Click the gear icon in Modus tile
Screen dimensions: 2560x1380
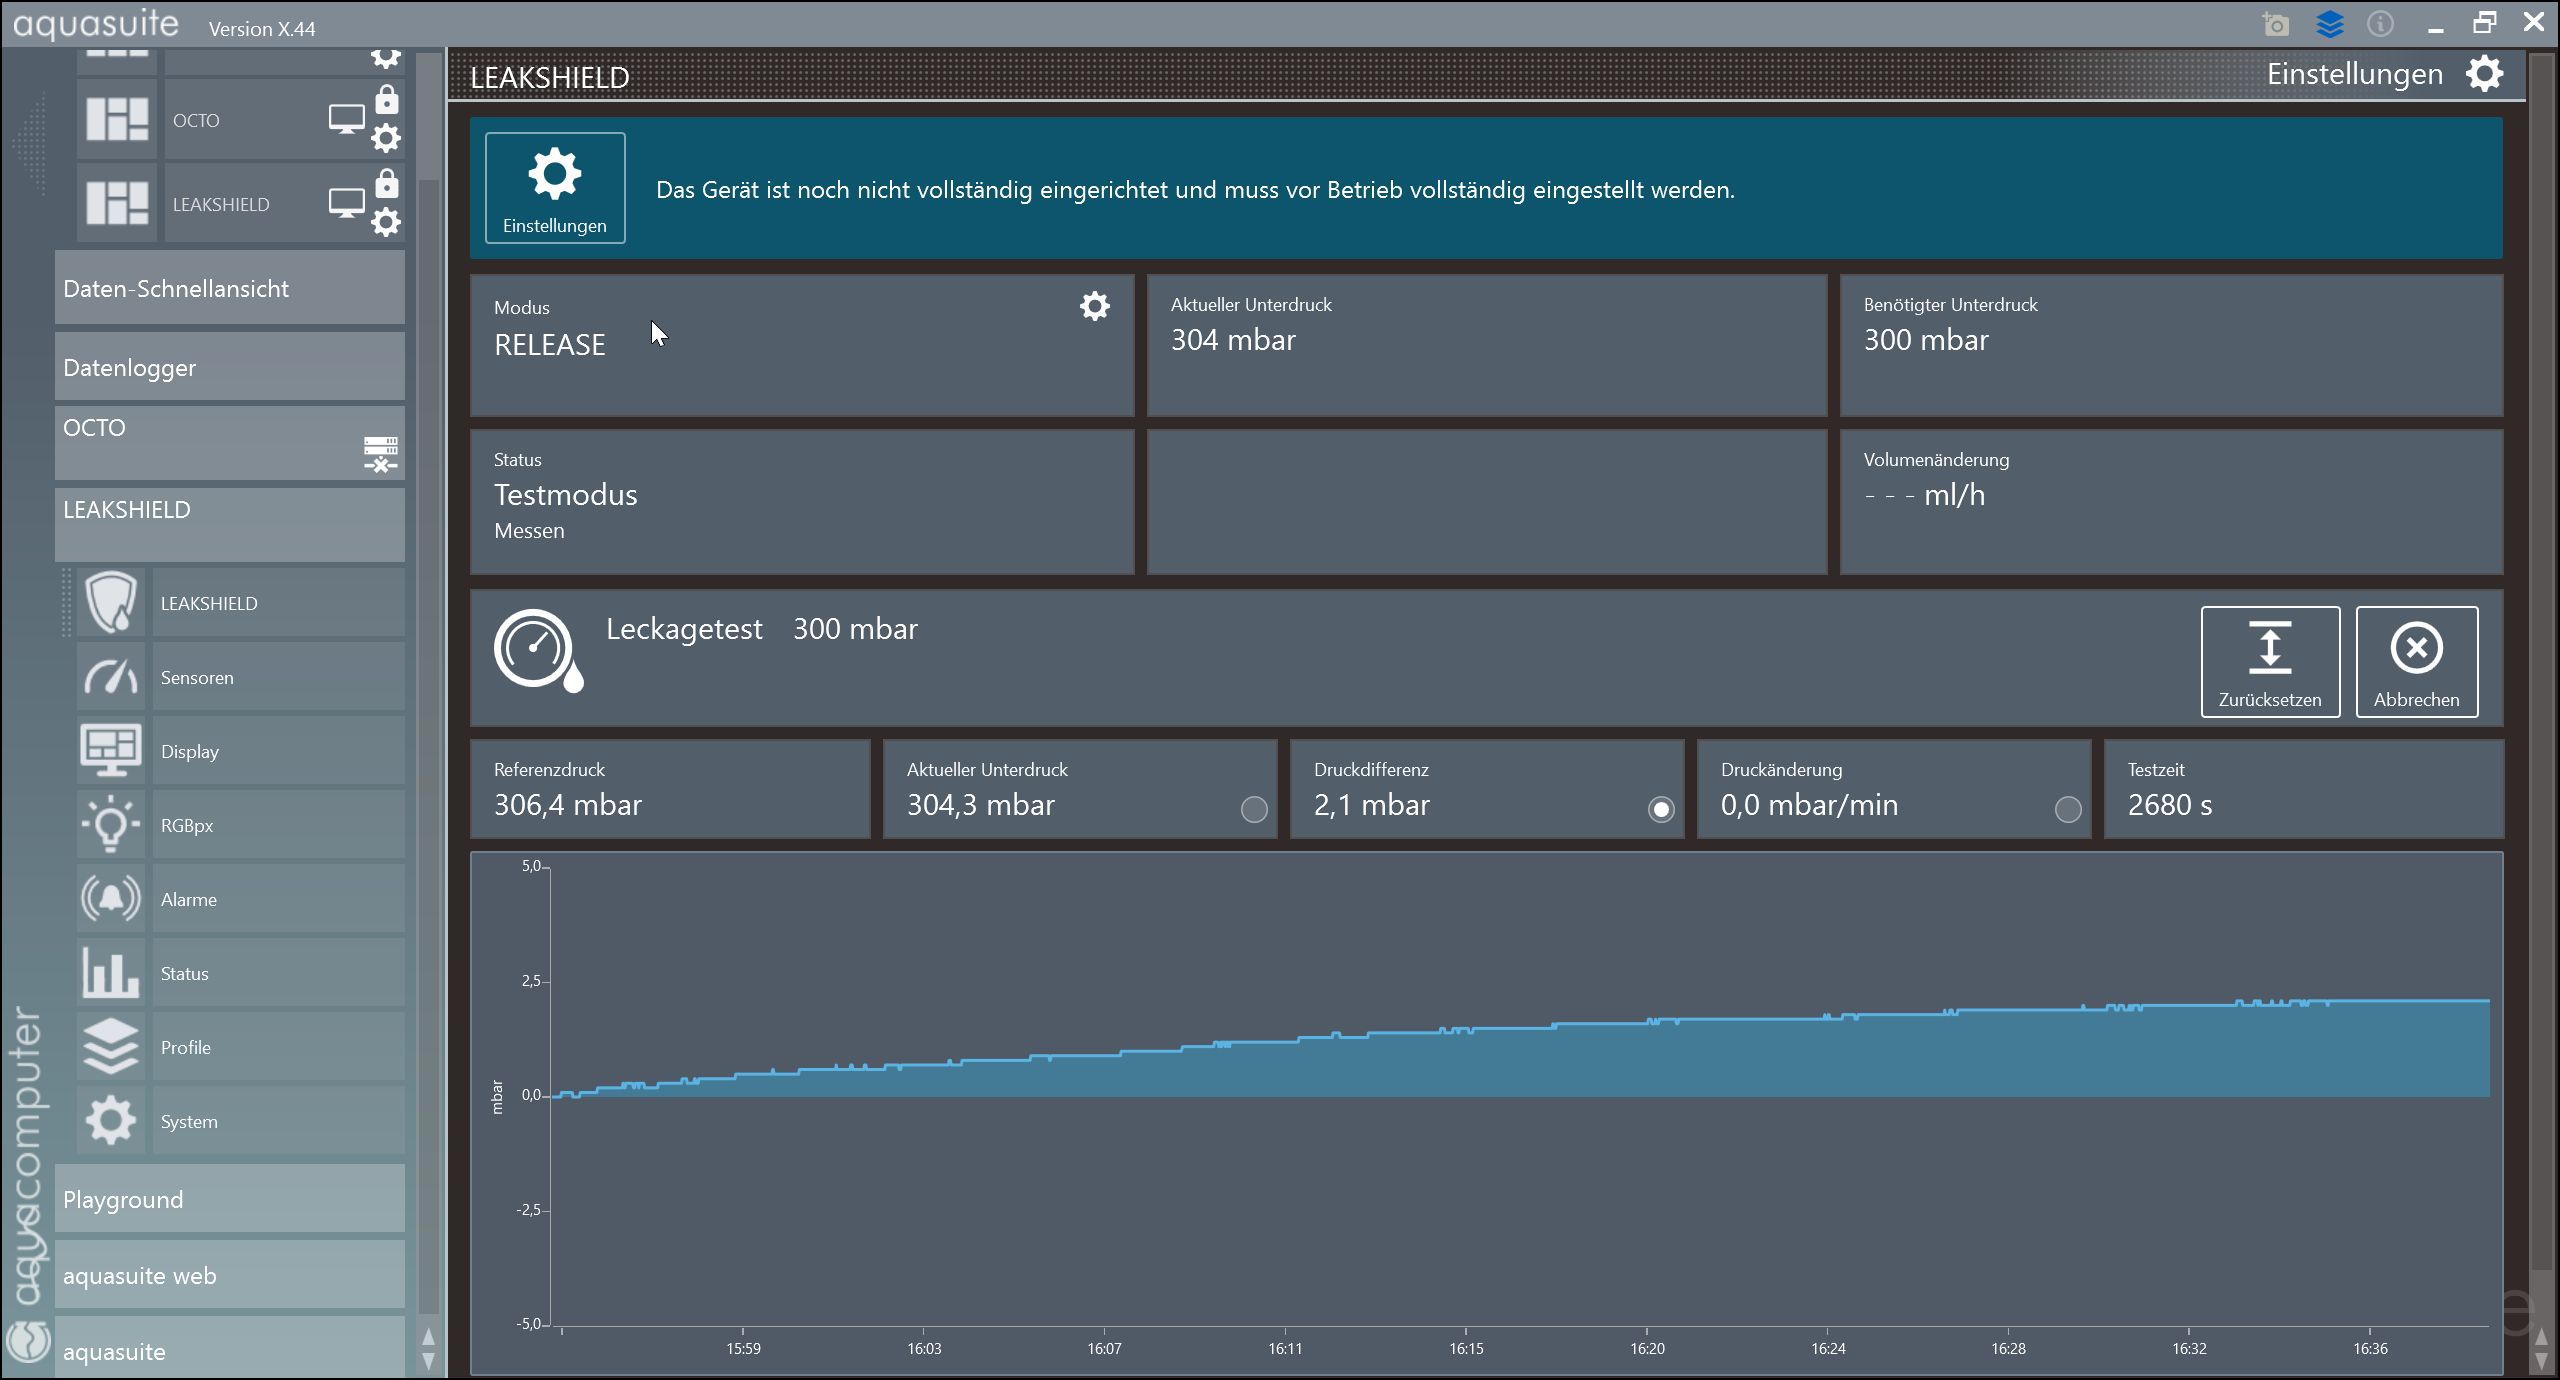pos(1094,306)
